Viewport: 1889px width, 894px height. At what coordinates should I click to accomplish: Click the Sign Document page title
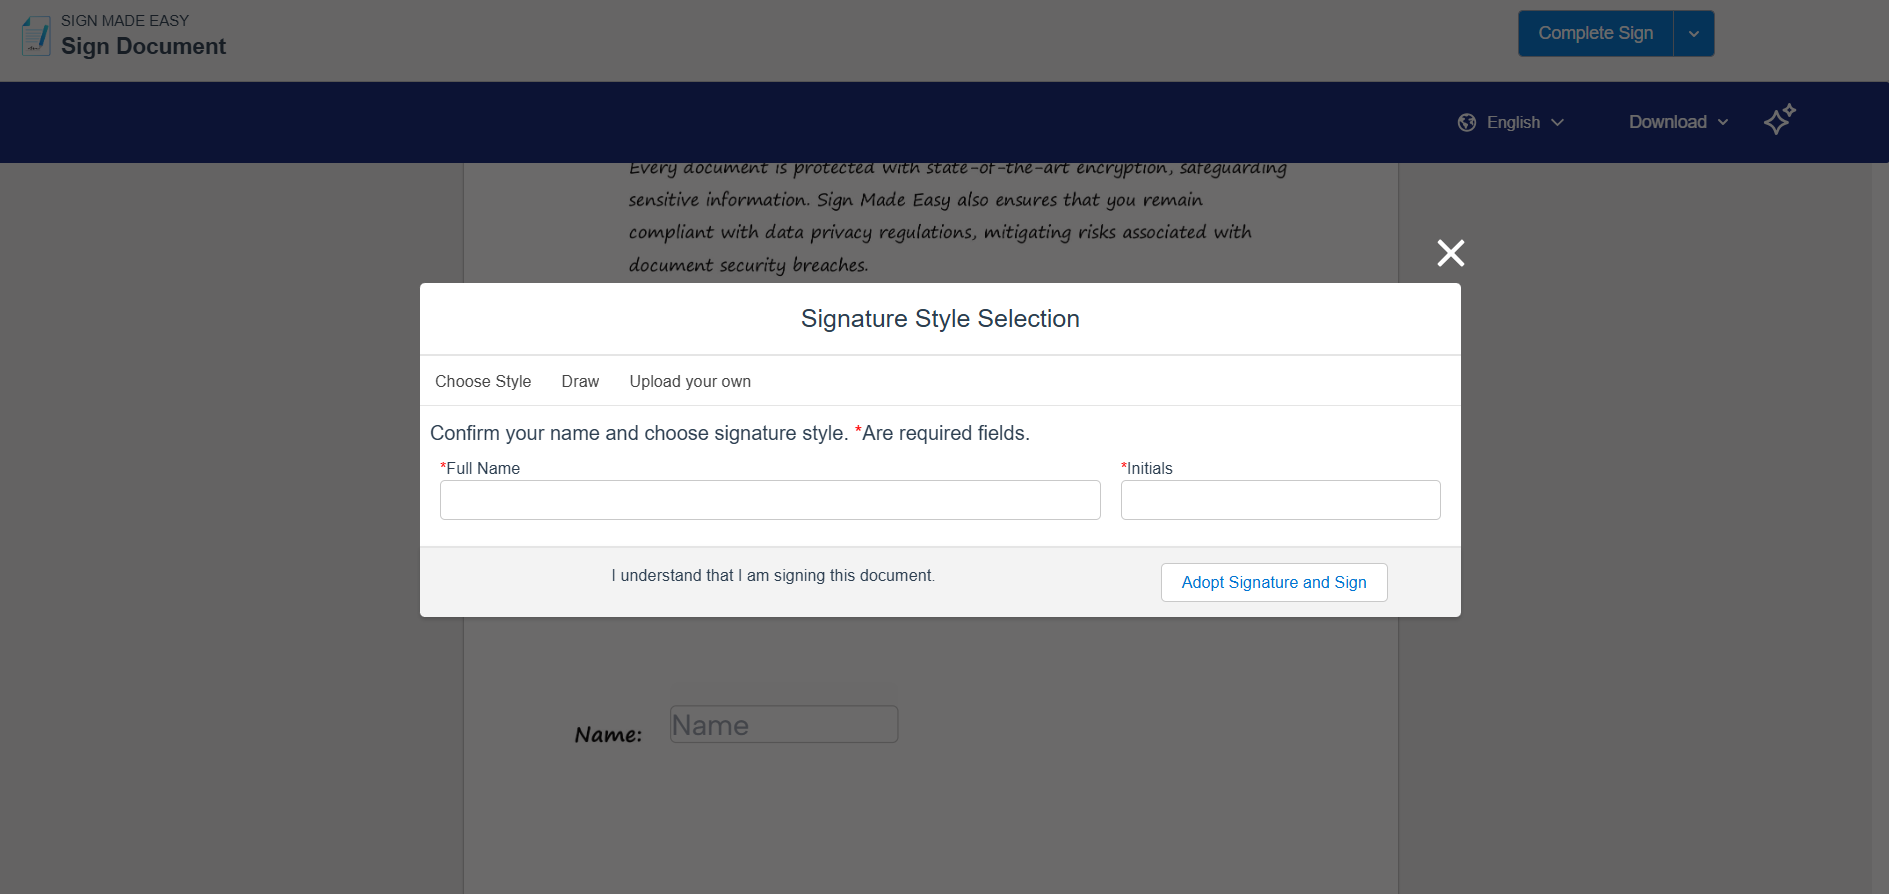144,46
